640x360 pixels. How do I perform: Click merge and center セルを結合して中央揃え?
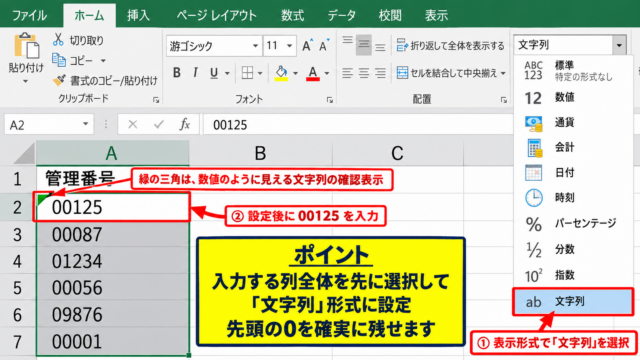point(447,73)
